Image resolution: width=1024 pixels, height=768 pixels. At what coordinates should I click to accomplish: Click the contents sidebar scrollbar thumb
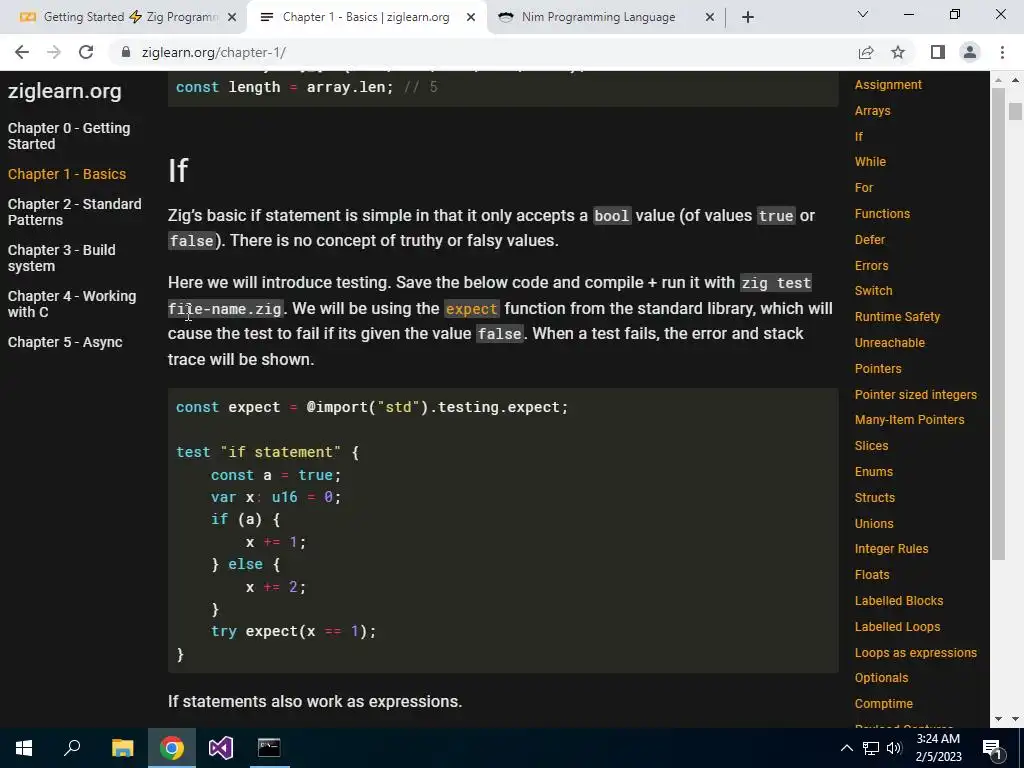tap(998, 323)
